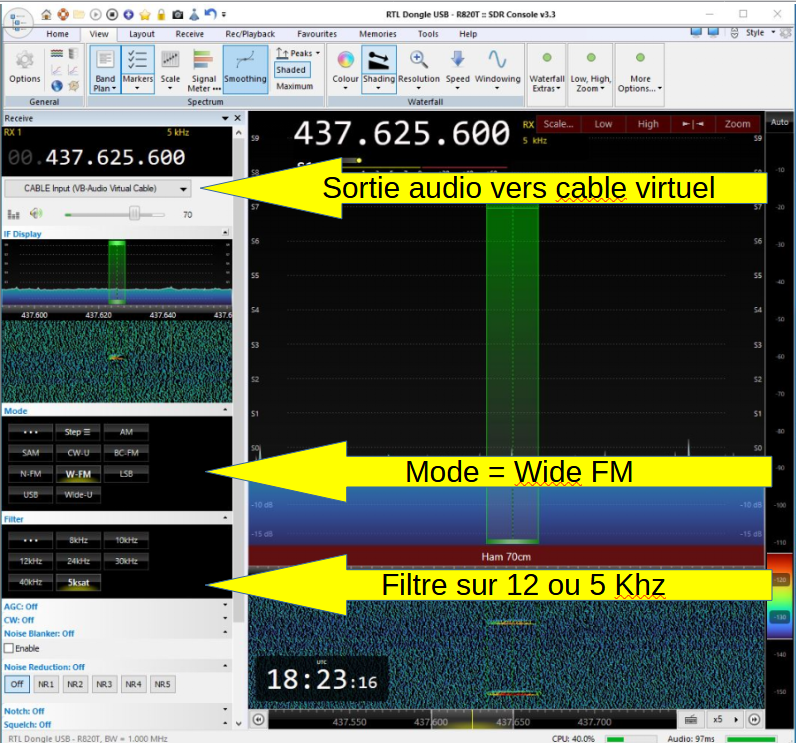Click the Signal Meter icon
Viewport: 796px width, 743px height.
pyautogui.click(x=202, y=59)
